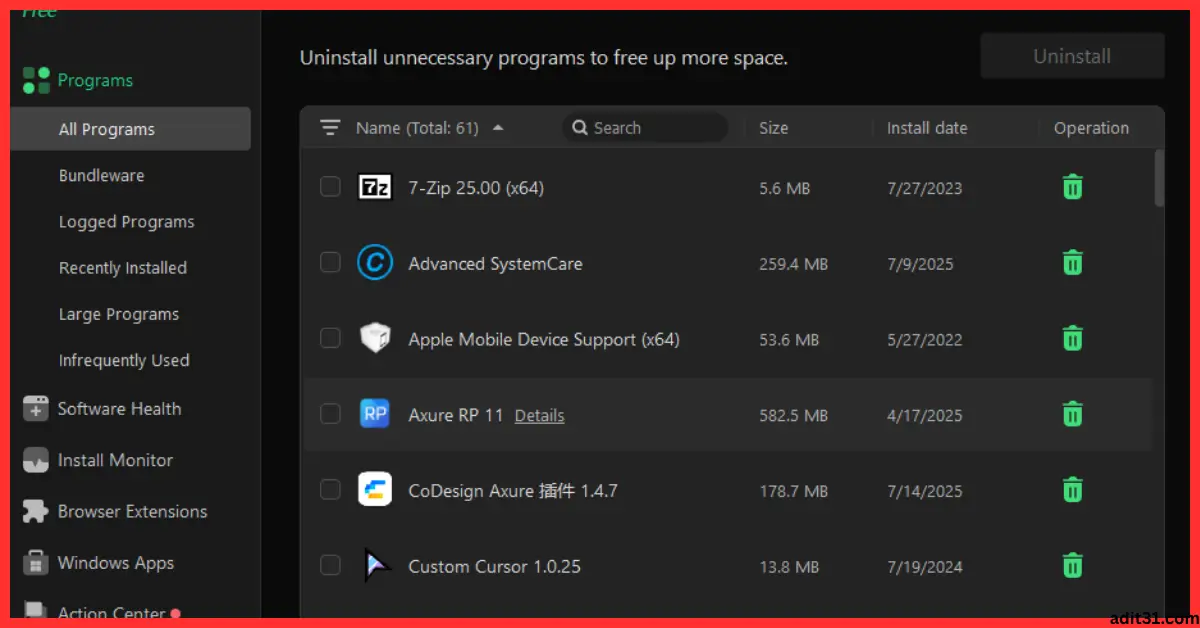Viewport: 1200px width, 628px height.
Task: Tick the Advanced SystemCare checkbox
Action: tap(330, 263)
